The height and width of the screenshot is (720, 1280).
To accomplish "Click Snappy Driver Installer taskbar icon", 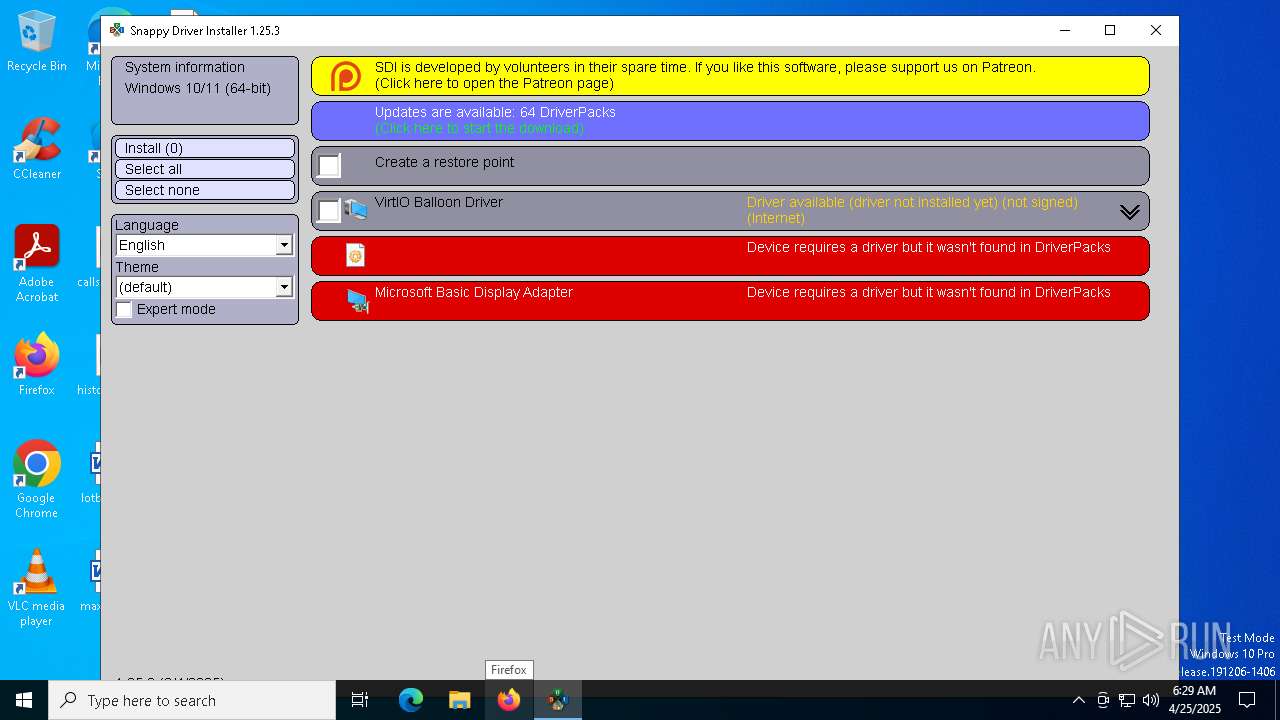I will [558, 700].
